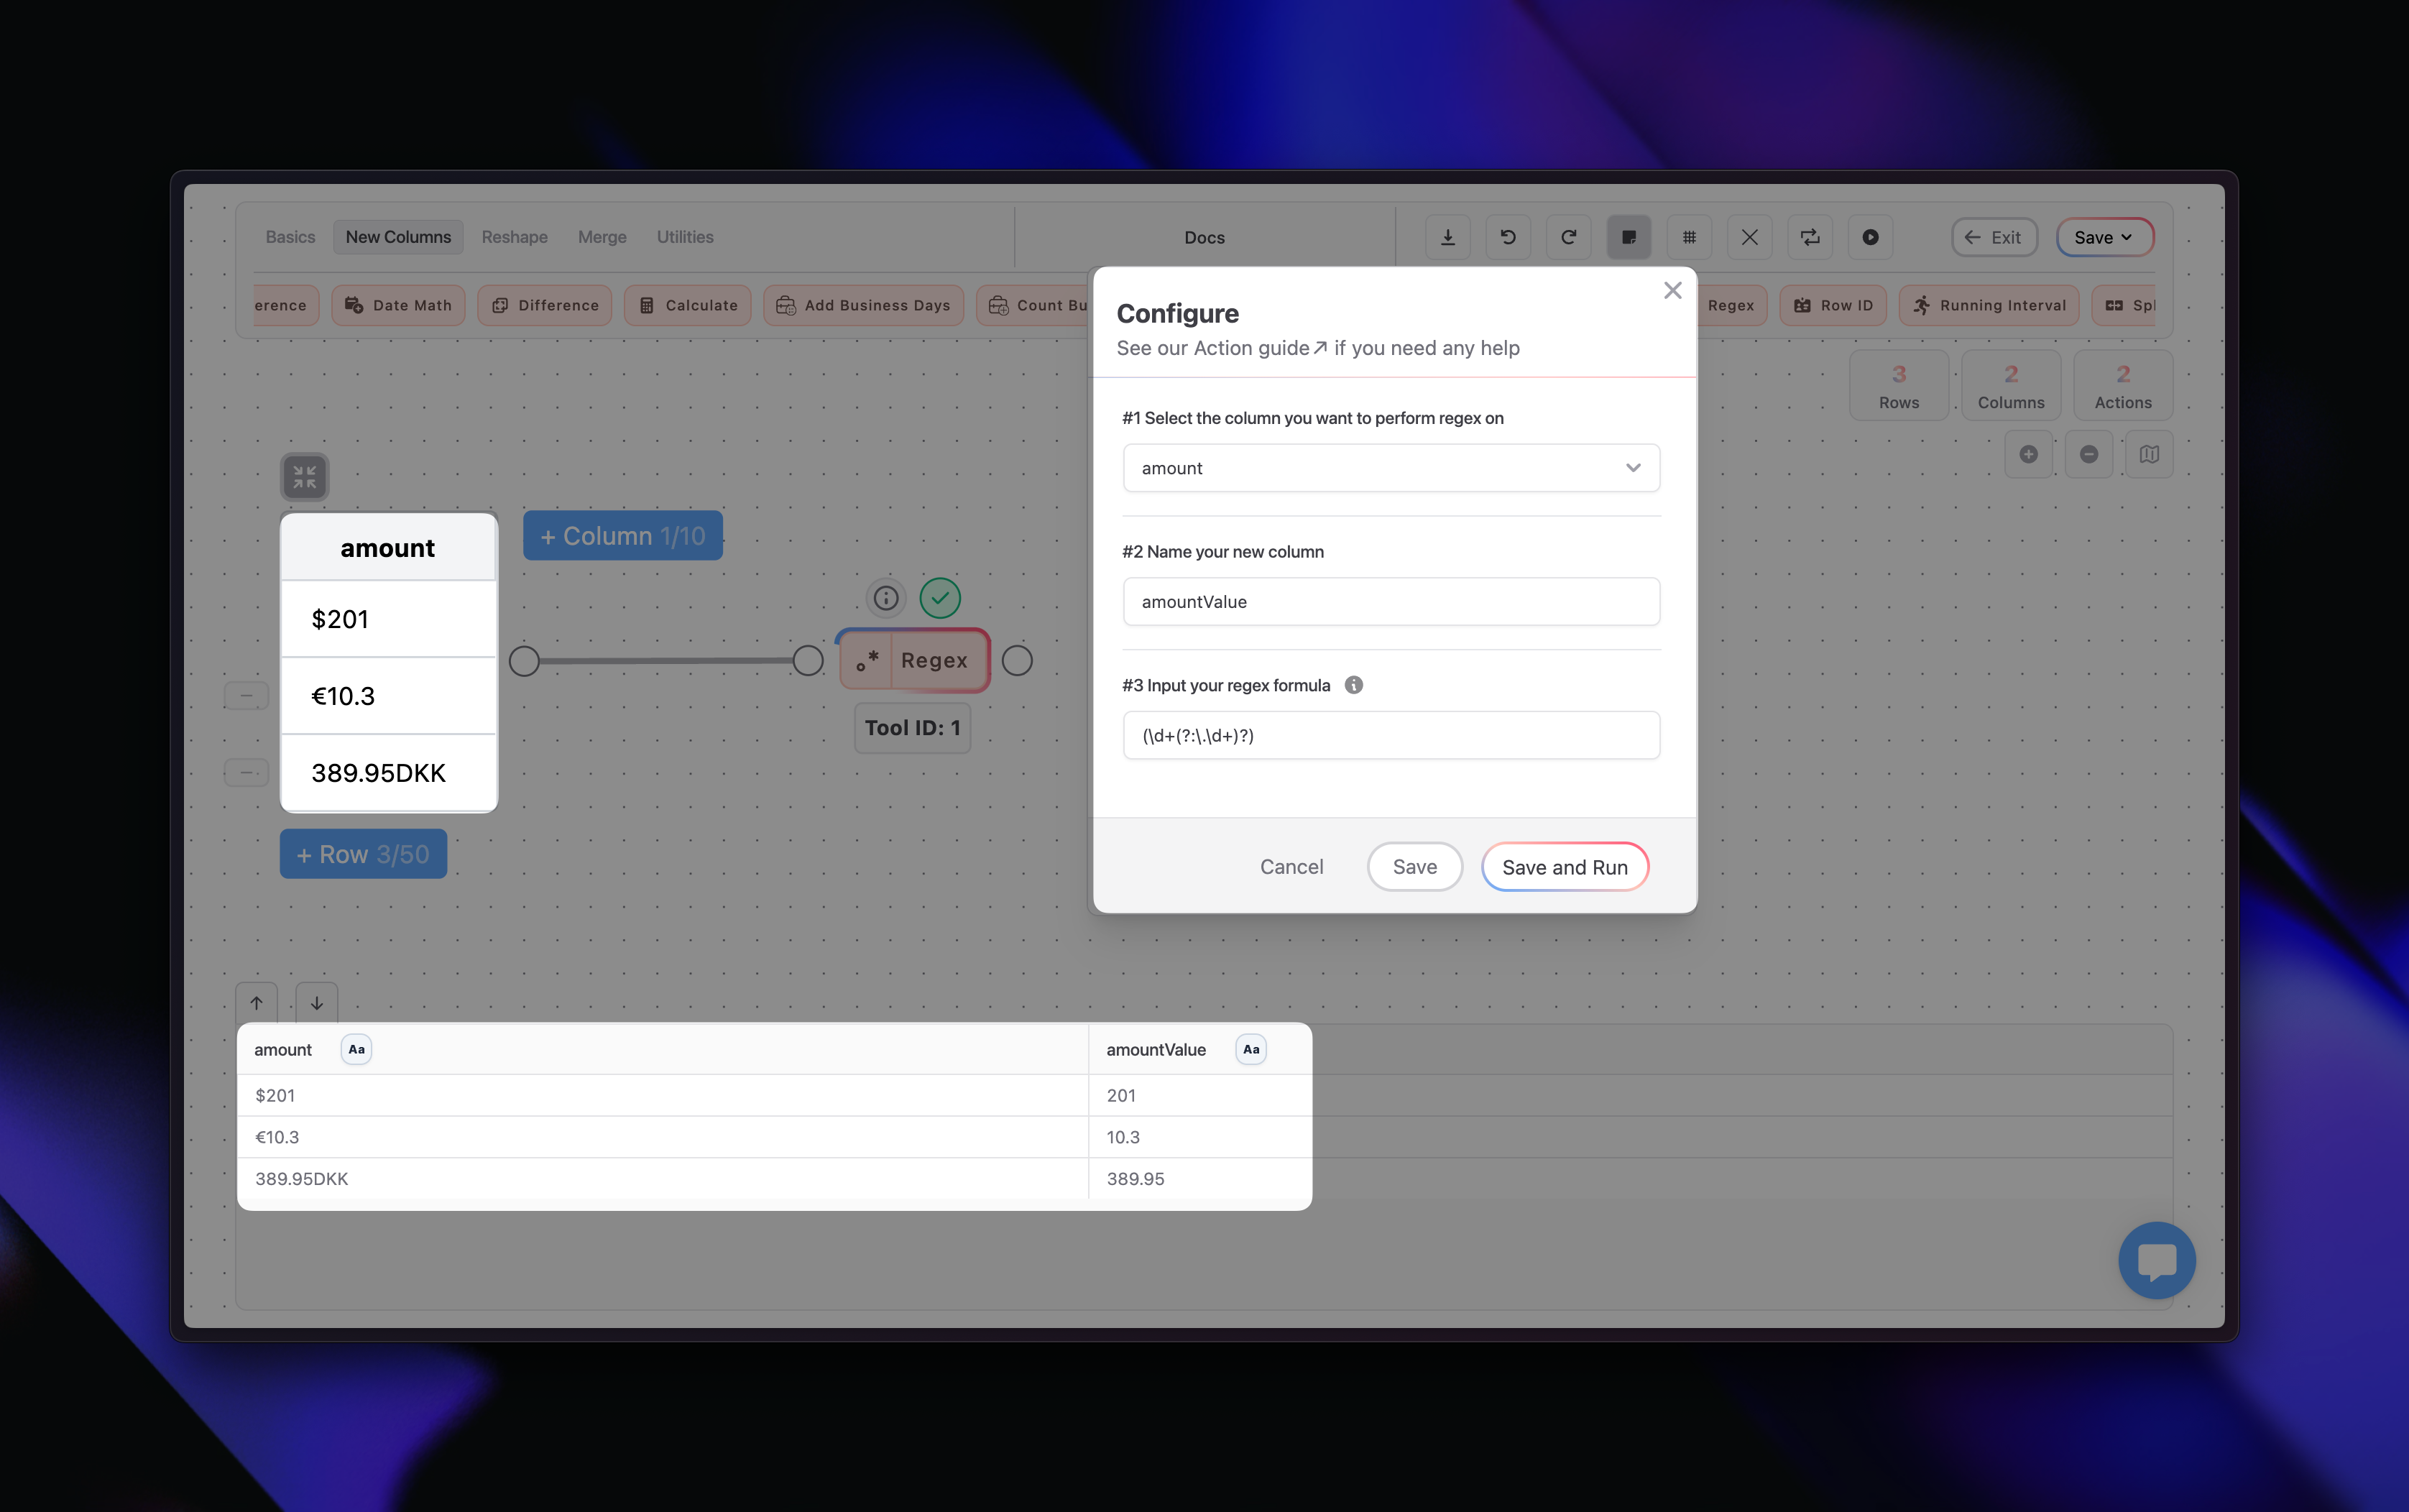
Task: Click the repeat arrows icon
Action: [x=1810, y=237]
